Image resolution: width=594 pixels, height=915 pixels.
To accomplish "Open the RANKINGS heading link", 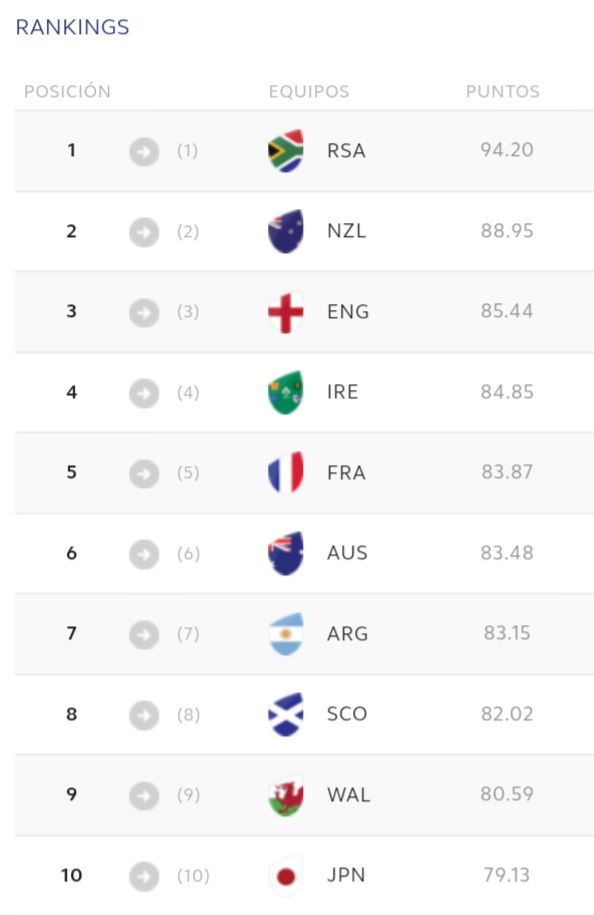I will pos(72,27).
